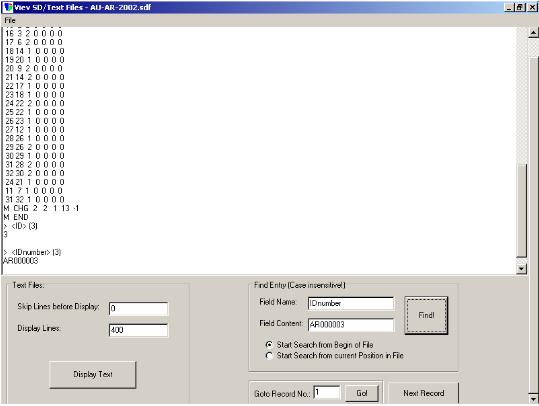The width and height of the screenshot is (539, 406).
Task: Select Start Search from current Position in File
Action: pyautogui.click(x=270, y=355)
